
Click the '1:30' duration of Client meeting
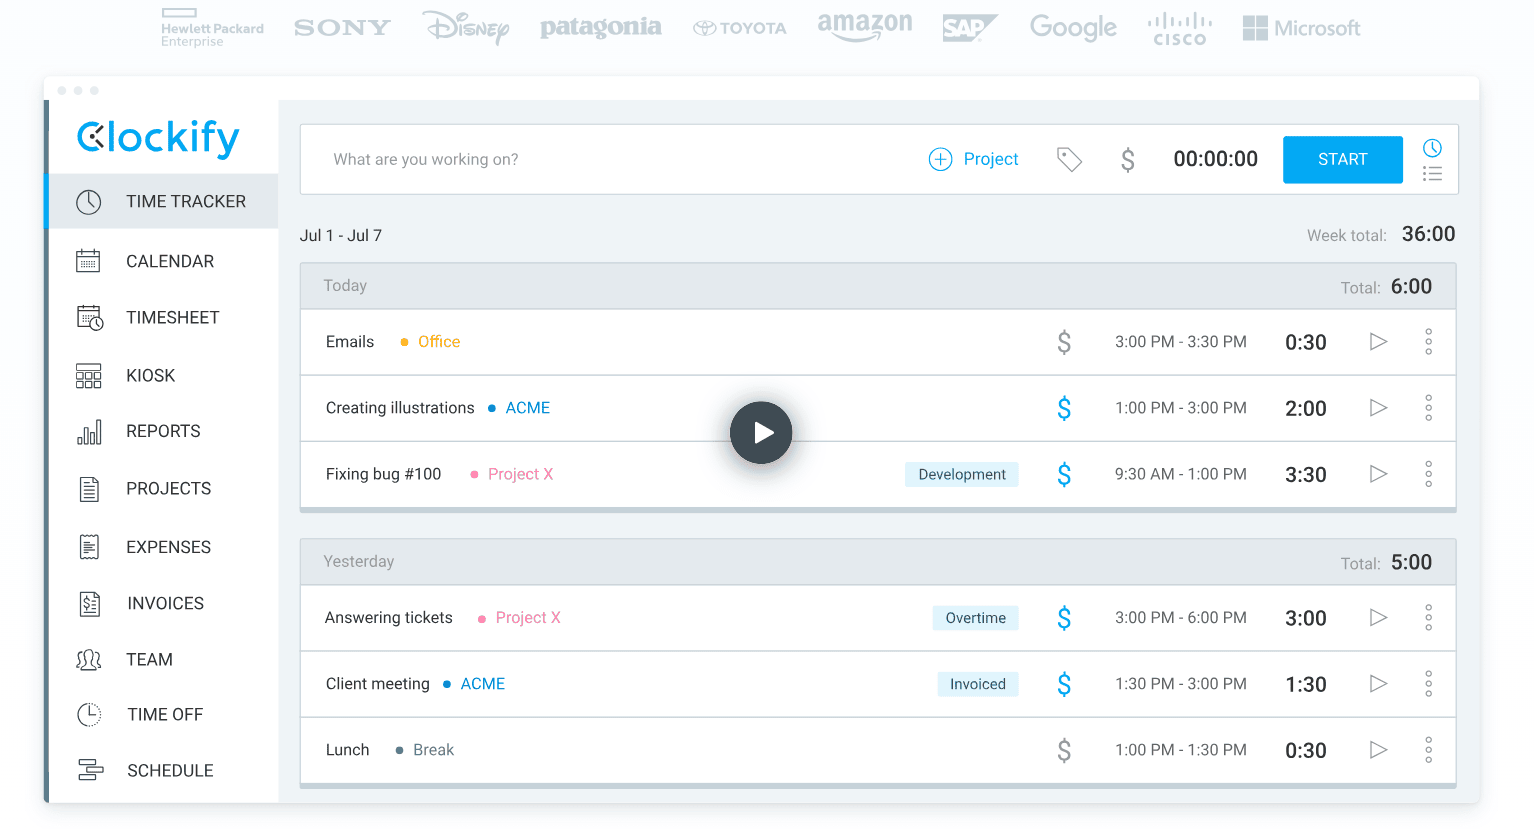(1306, 685)
